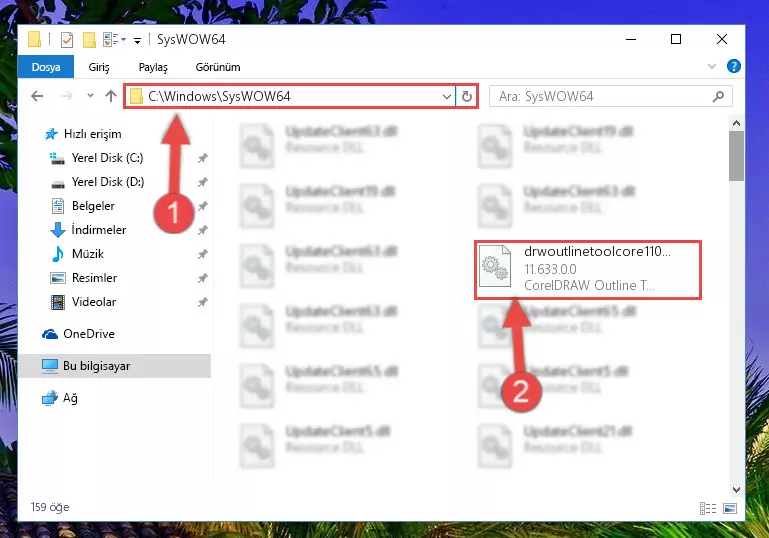Click pin icon next to İndirmeler
Image resolution: width=769 pixels, height=538 pixels.
click(203, 230)
